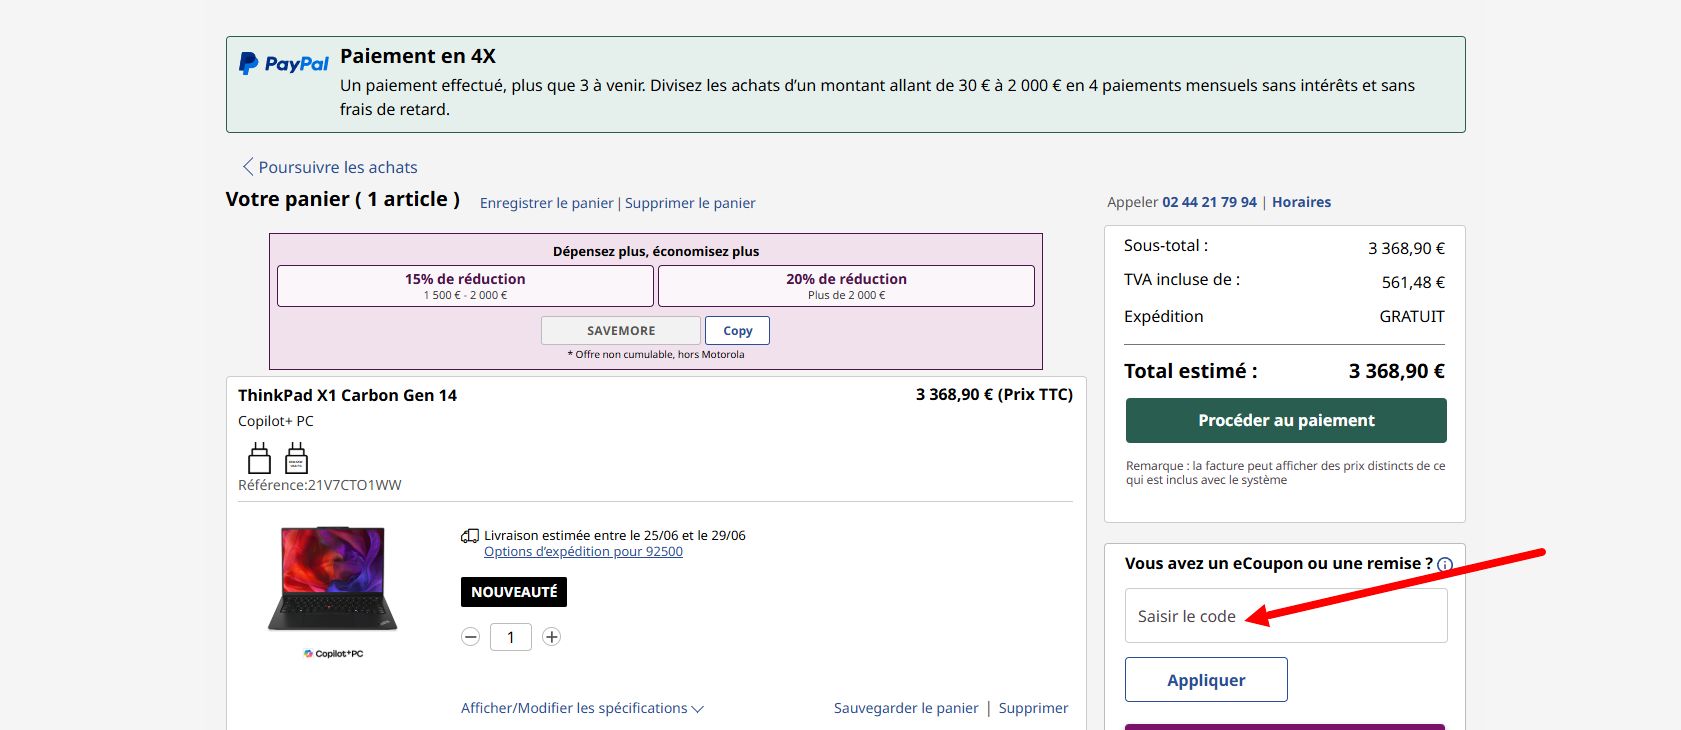Decrease quantity with the minus icon
Viewport: 1681px width, 730px height.
(x=470, y=637)
